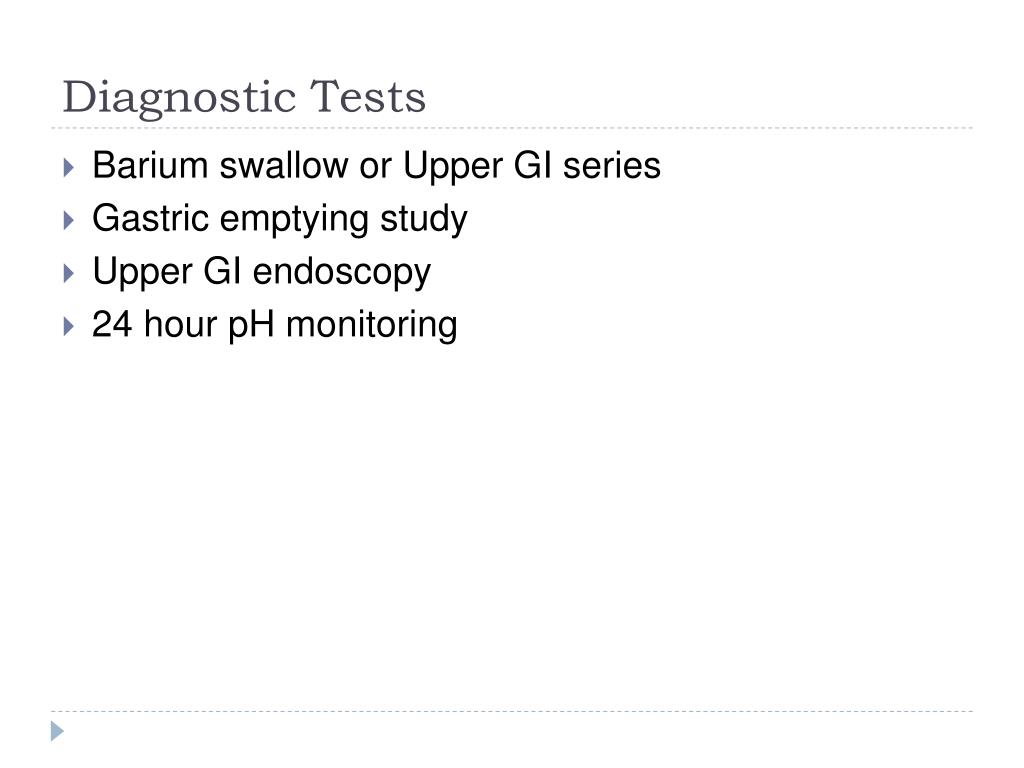
Task: Select the word Barium in first bullet
Action: (x=150, y=165)
